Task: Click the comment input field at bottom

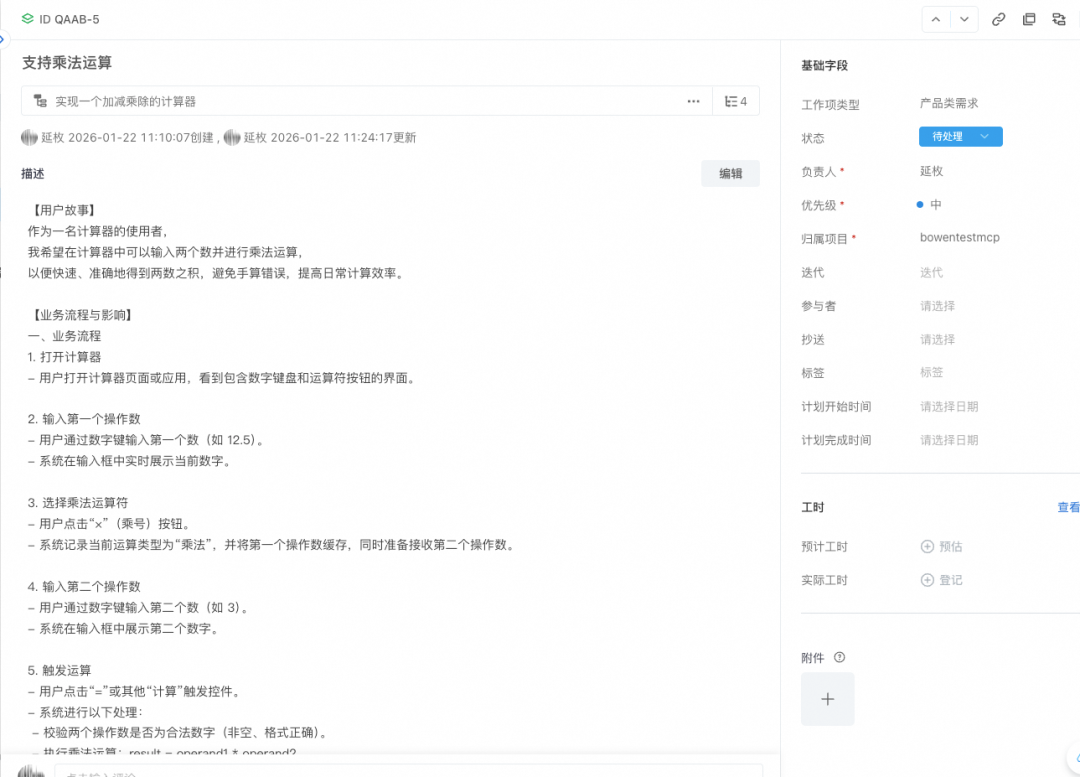Action: click(x=400, y=770)
